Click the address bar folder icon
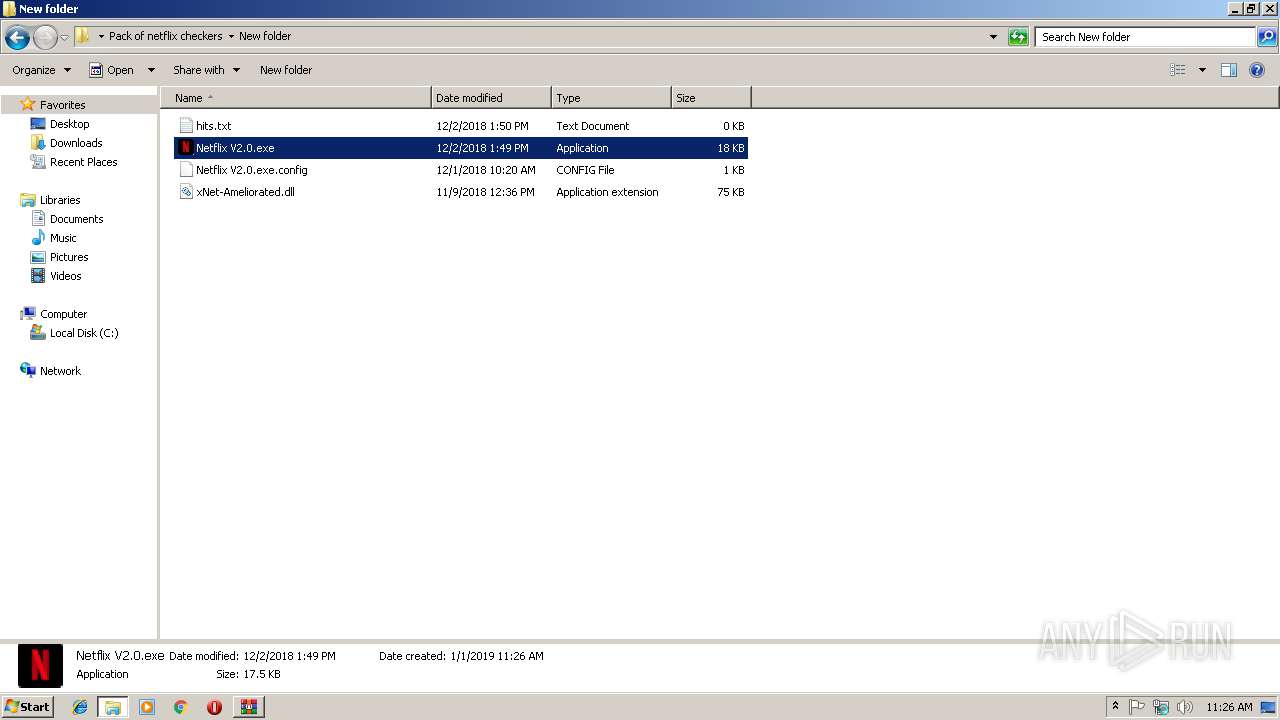The width and height of the screenshot is (1280, 720). pos(83,36)
